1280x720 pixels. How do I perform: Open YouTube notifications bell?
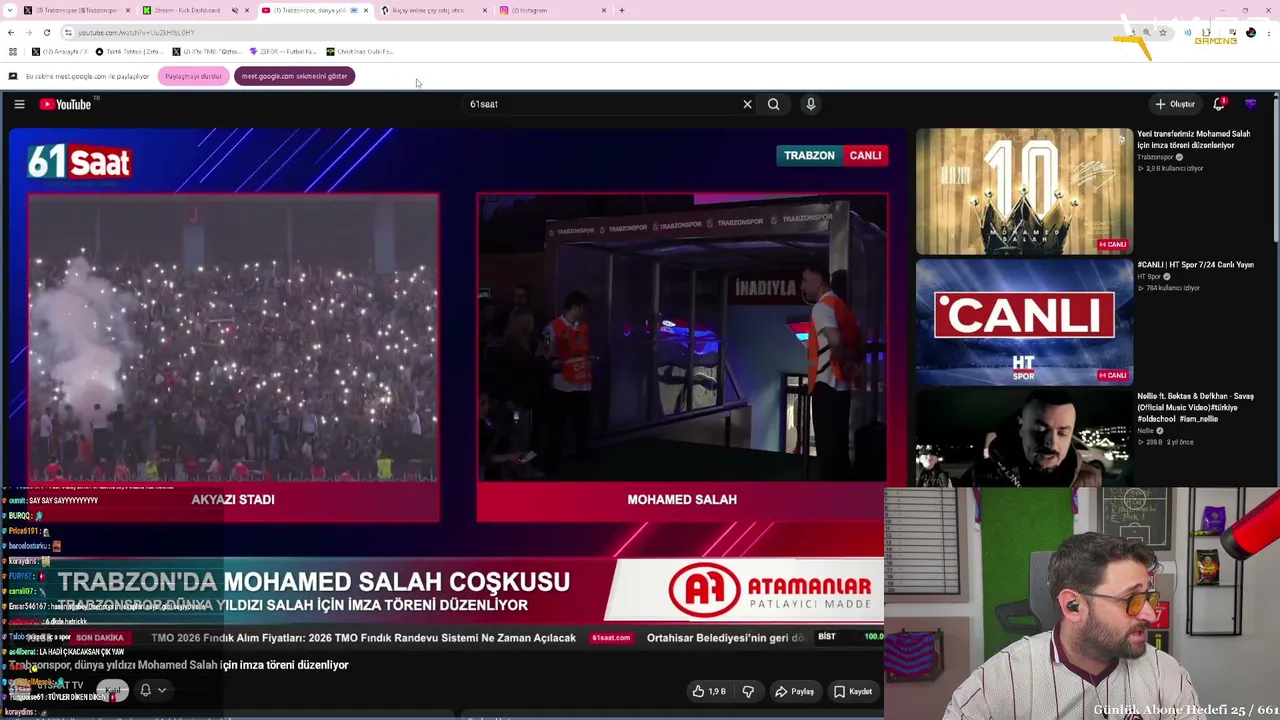coord(1219,104)
